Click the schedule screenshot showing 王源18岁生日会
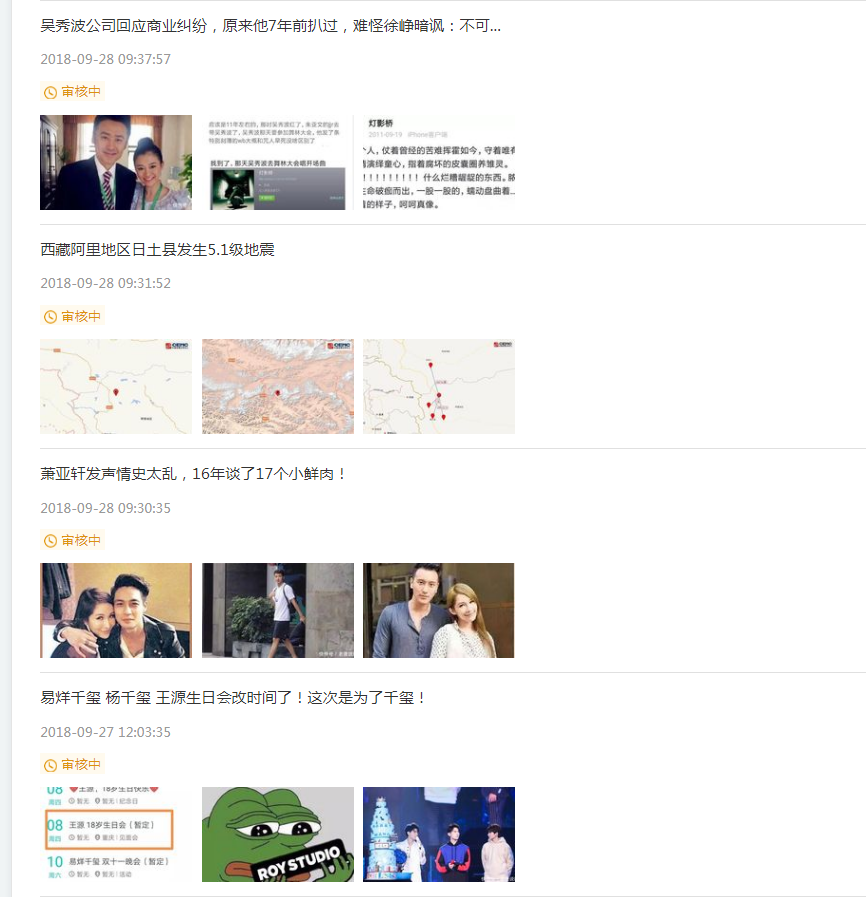 [115, 835]
